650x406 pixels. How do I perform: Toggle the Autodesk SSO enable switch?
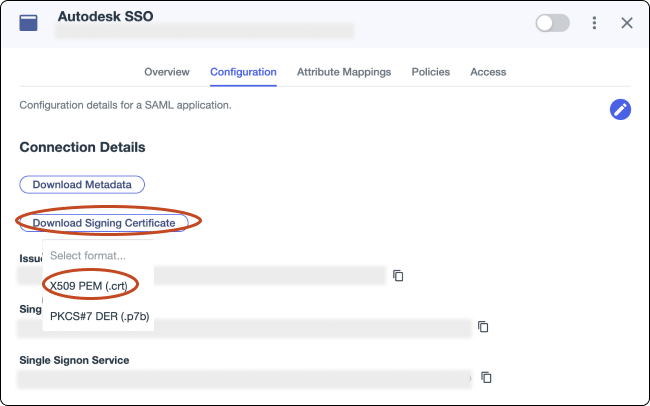(x=552, y=23)
